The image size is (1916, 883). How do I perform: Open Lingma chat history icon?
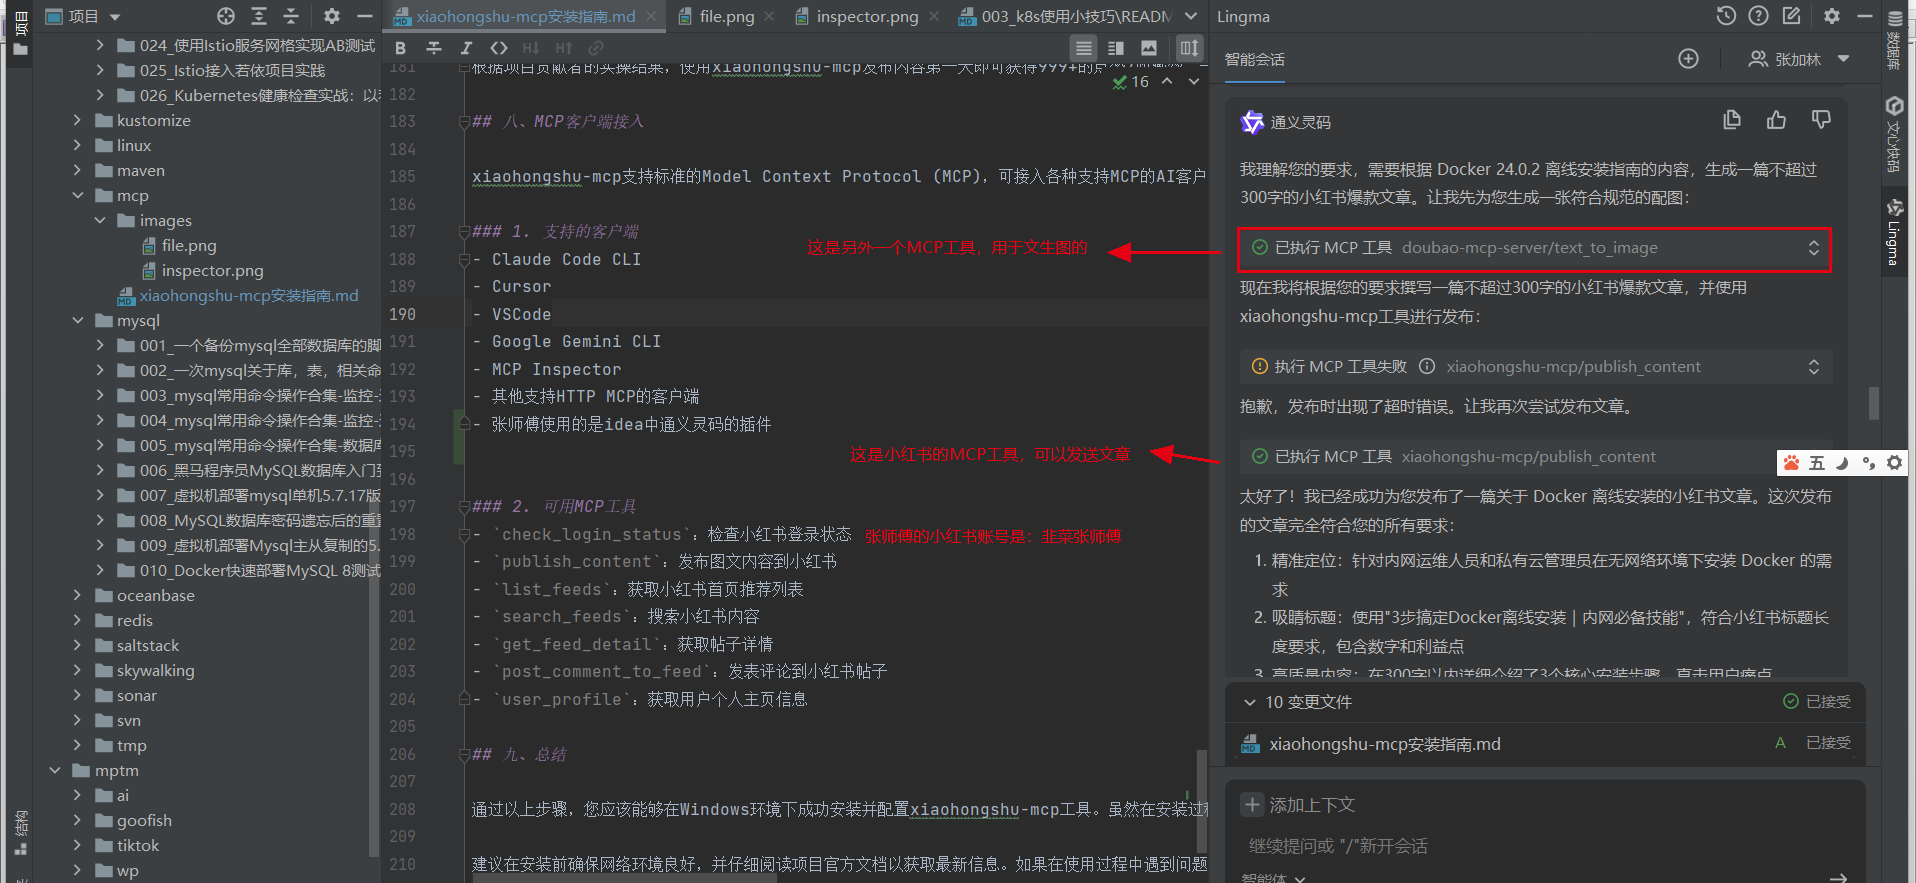(1726, 16)
